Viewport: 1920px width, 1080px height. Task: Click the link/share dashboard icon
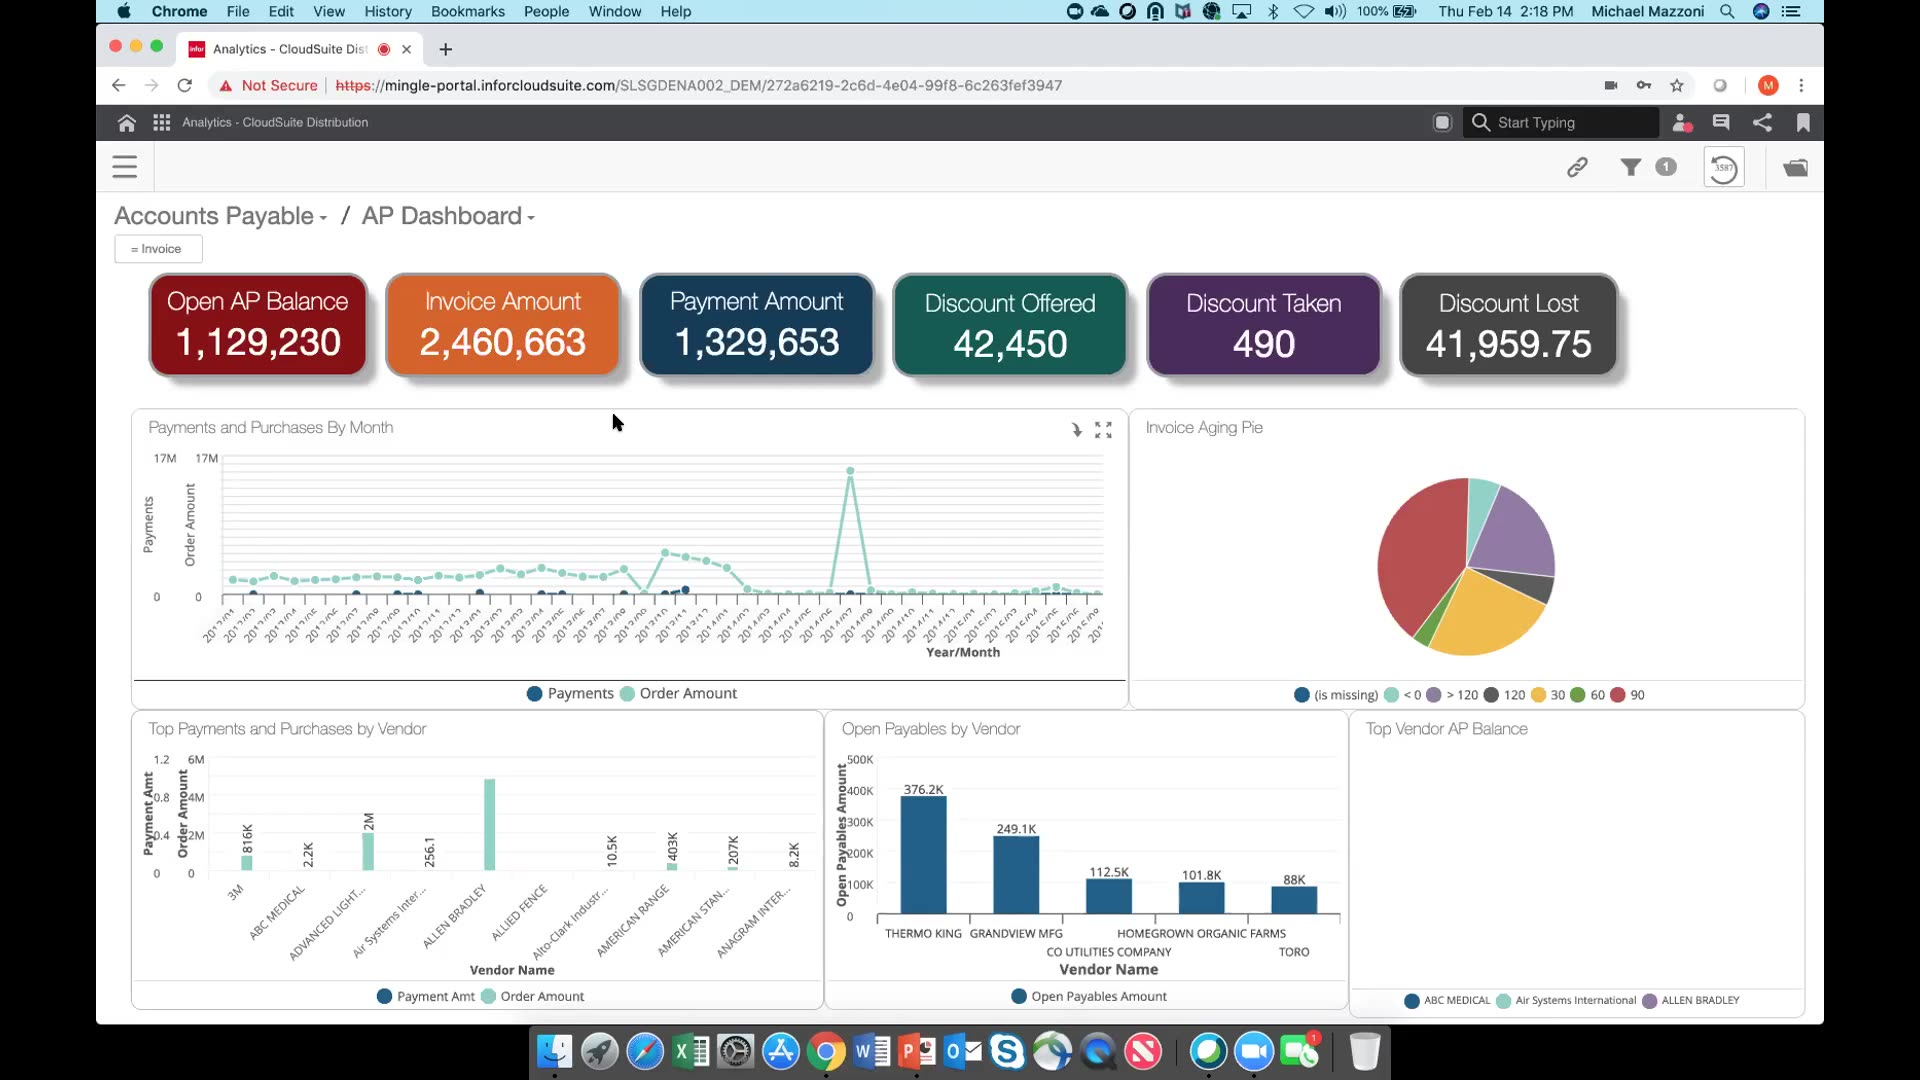click(1577, 167)
